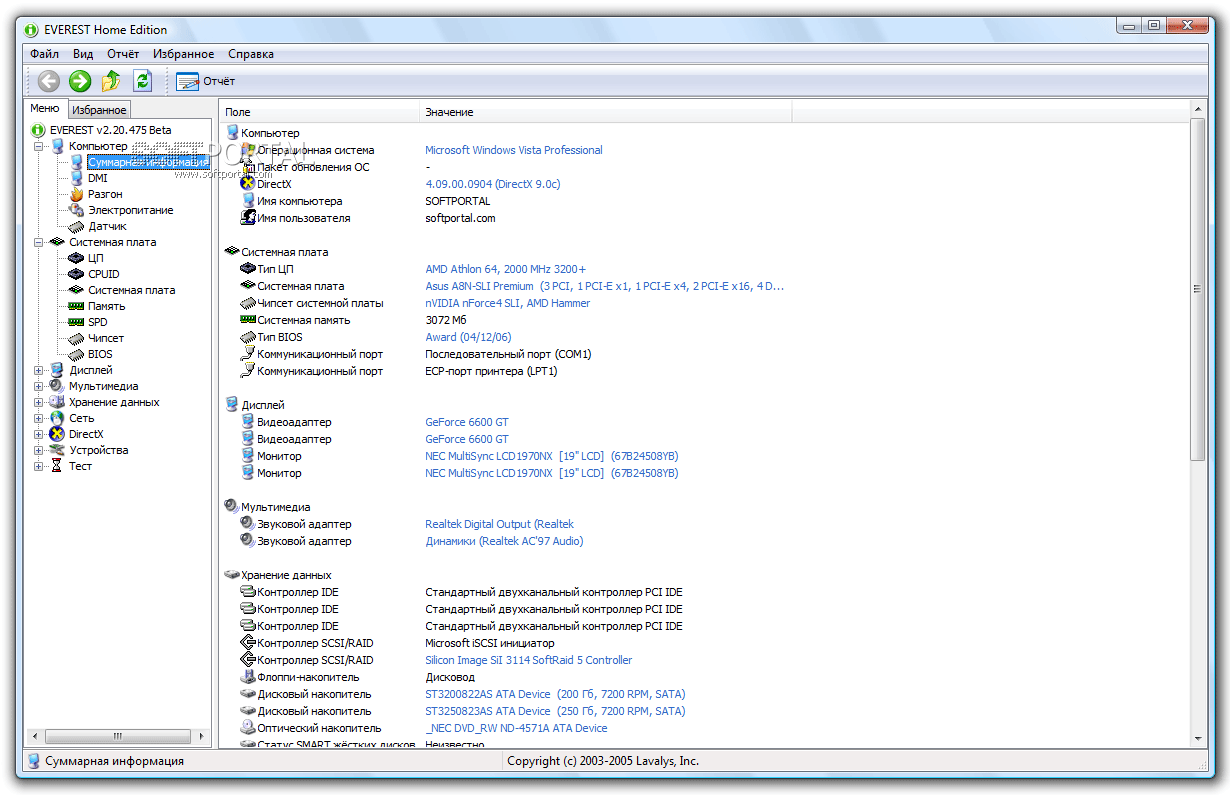The height and width of the screenshot is (795, 1230).
Task: Select the Хранение данных icon in tree
Action: click(57, 402)
